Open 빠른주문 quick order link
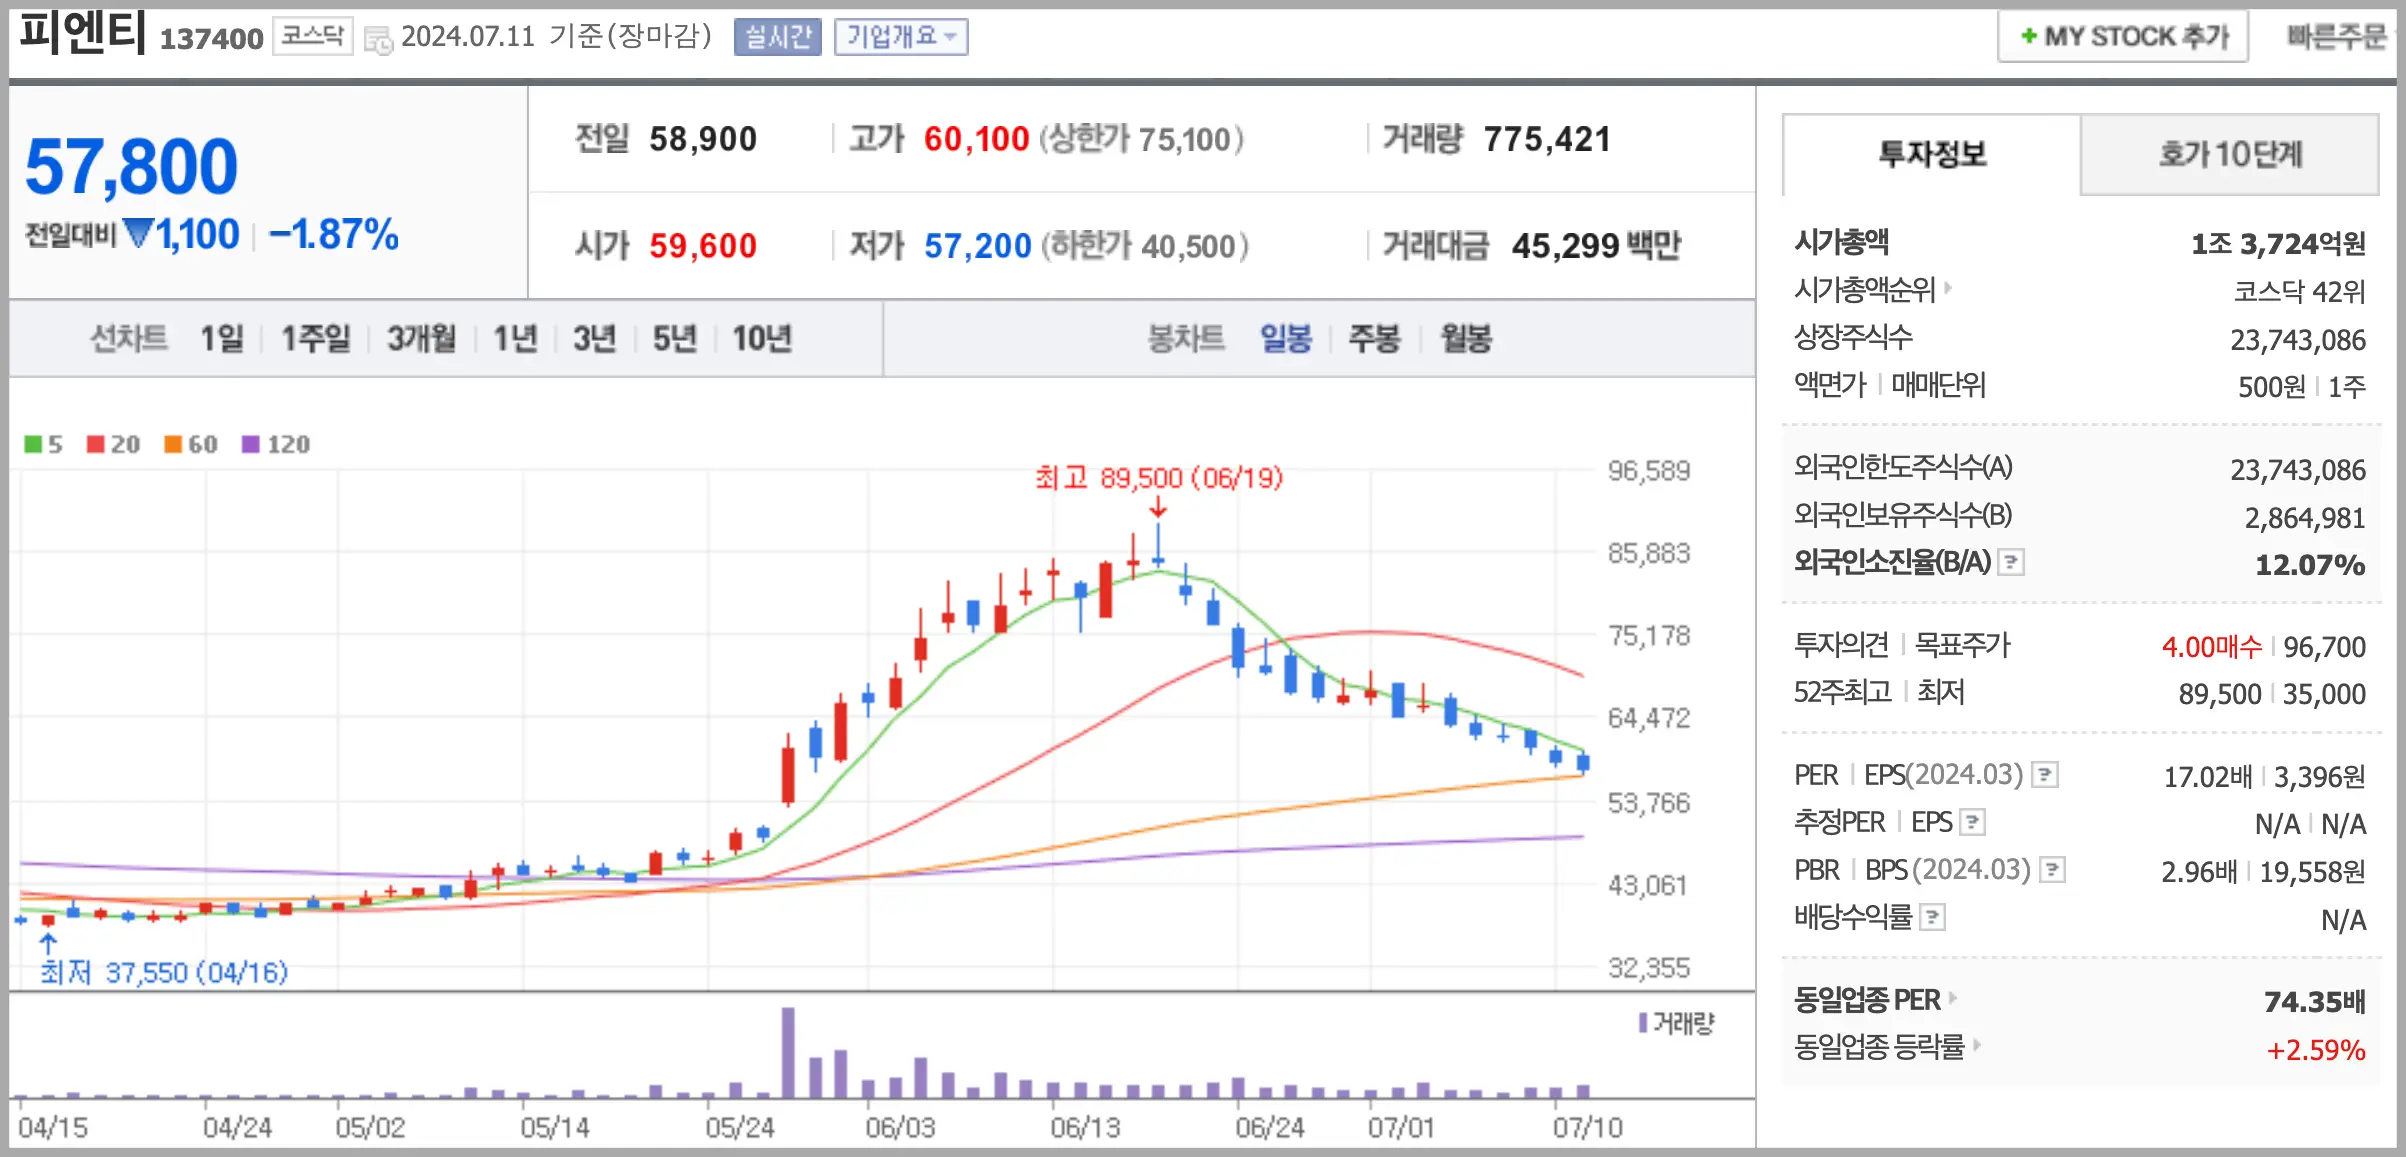The width and height of the screenshot is (2406, 1157). 2336,37
